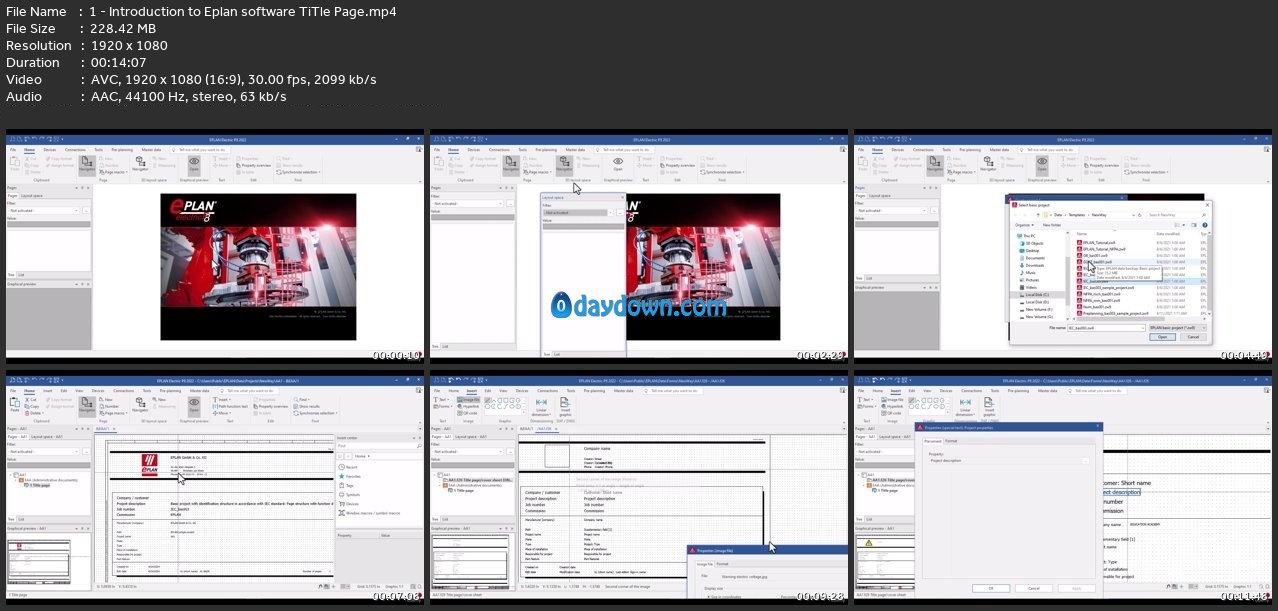Select the NFPA_inch_bas001.zw9 file
Screen dimensions: 1278x611
[1099, 294]
